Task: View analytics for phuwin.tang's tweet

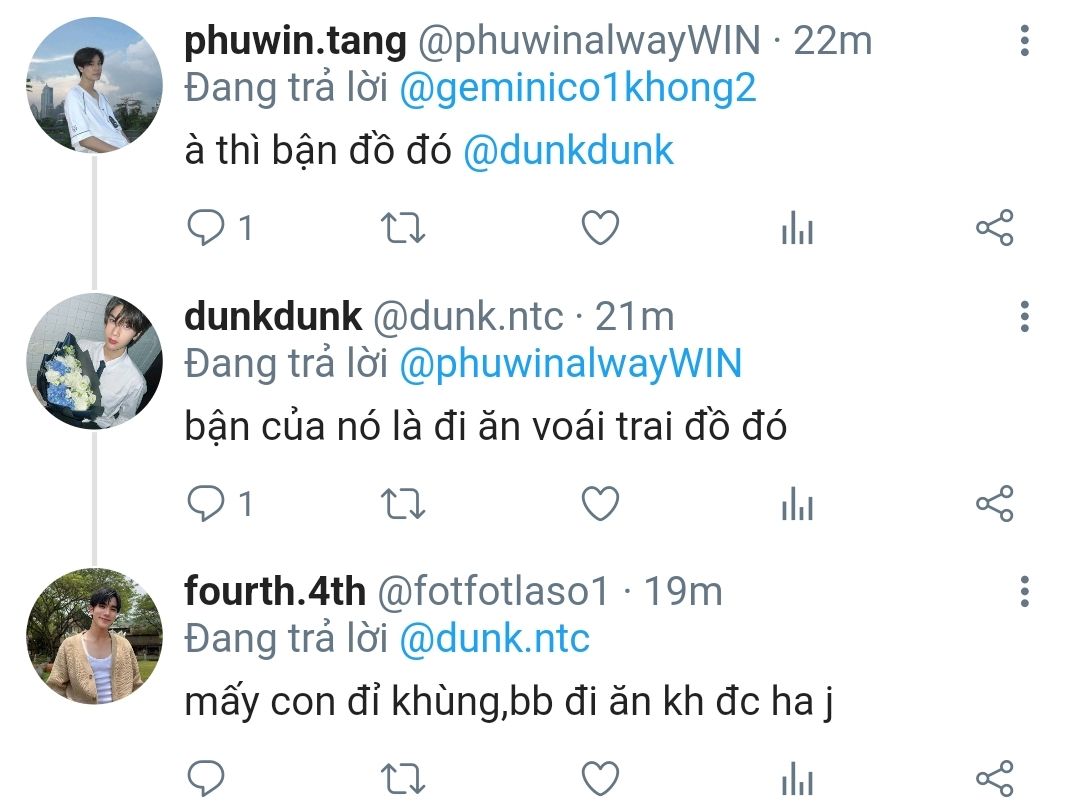Action: coord(797,228)
